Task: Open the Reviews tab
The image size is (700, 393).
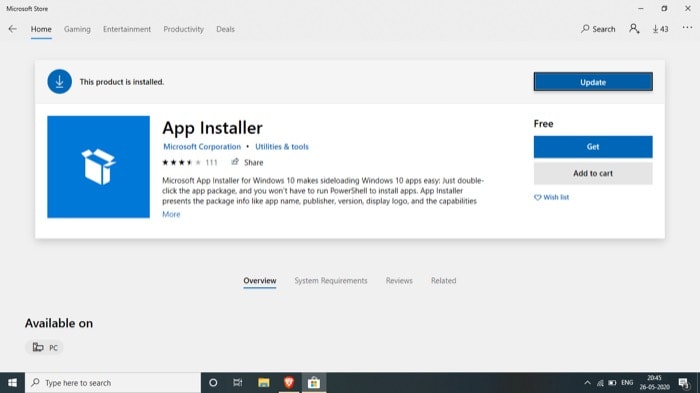Action: tap(399, 280)
